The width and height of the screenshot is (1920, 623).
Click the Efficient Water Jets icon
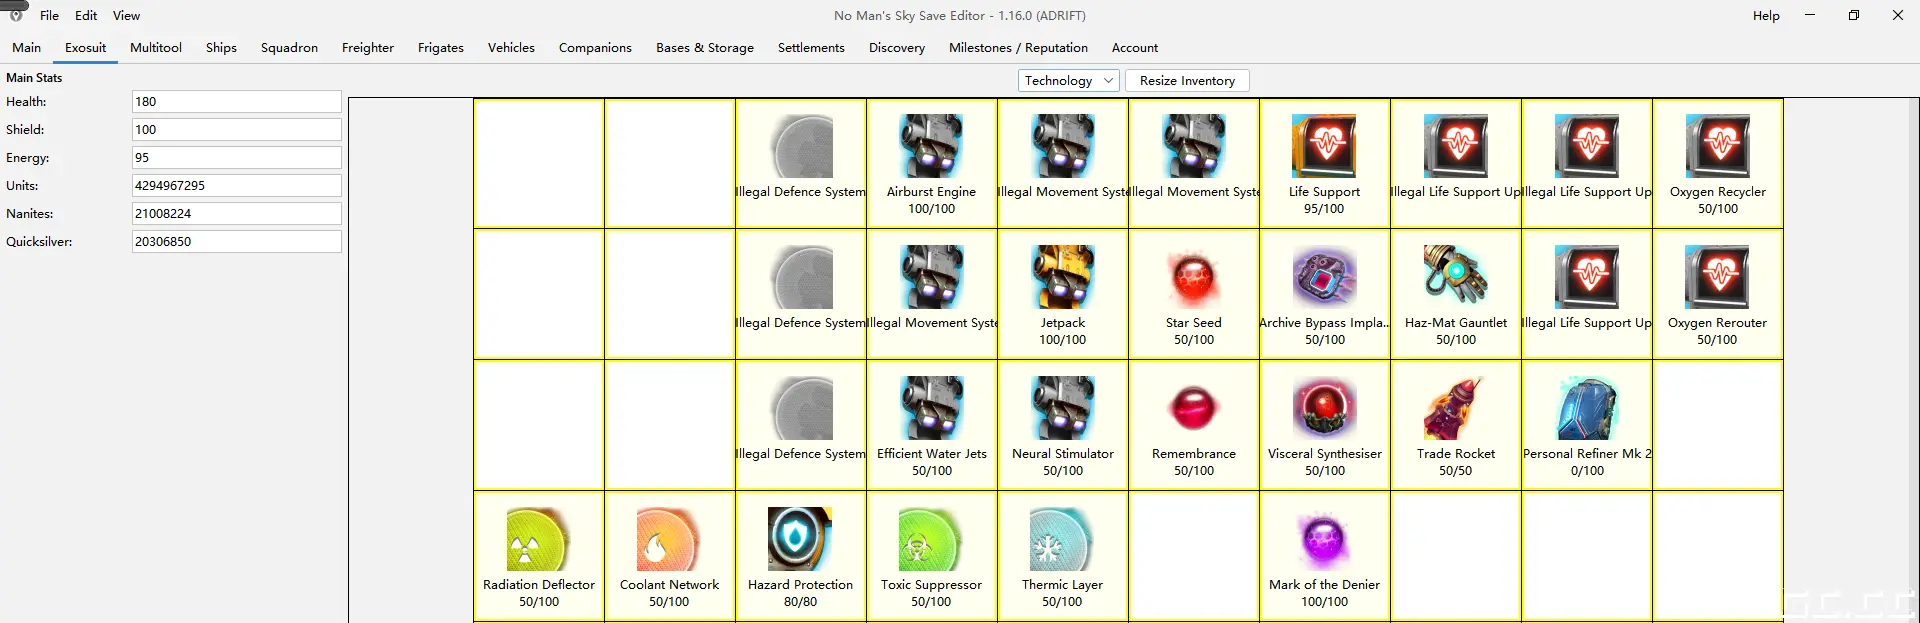931,408
